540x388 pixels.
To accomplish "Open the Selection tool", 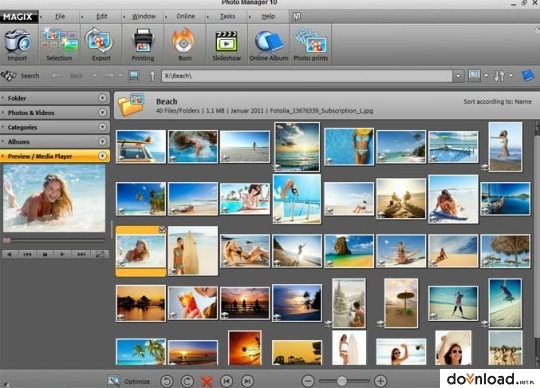I will (59, 45).
